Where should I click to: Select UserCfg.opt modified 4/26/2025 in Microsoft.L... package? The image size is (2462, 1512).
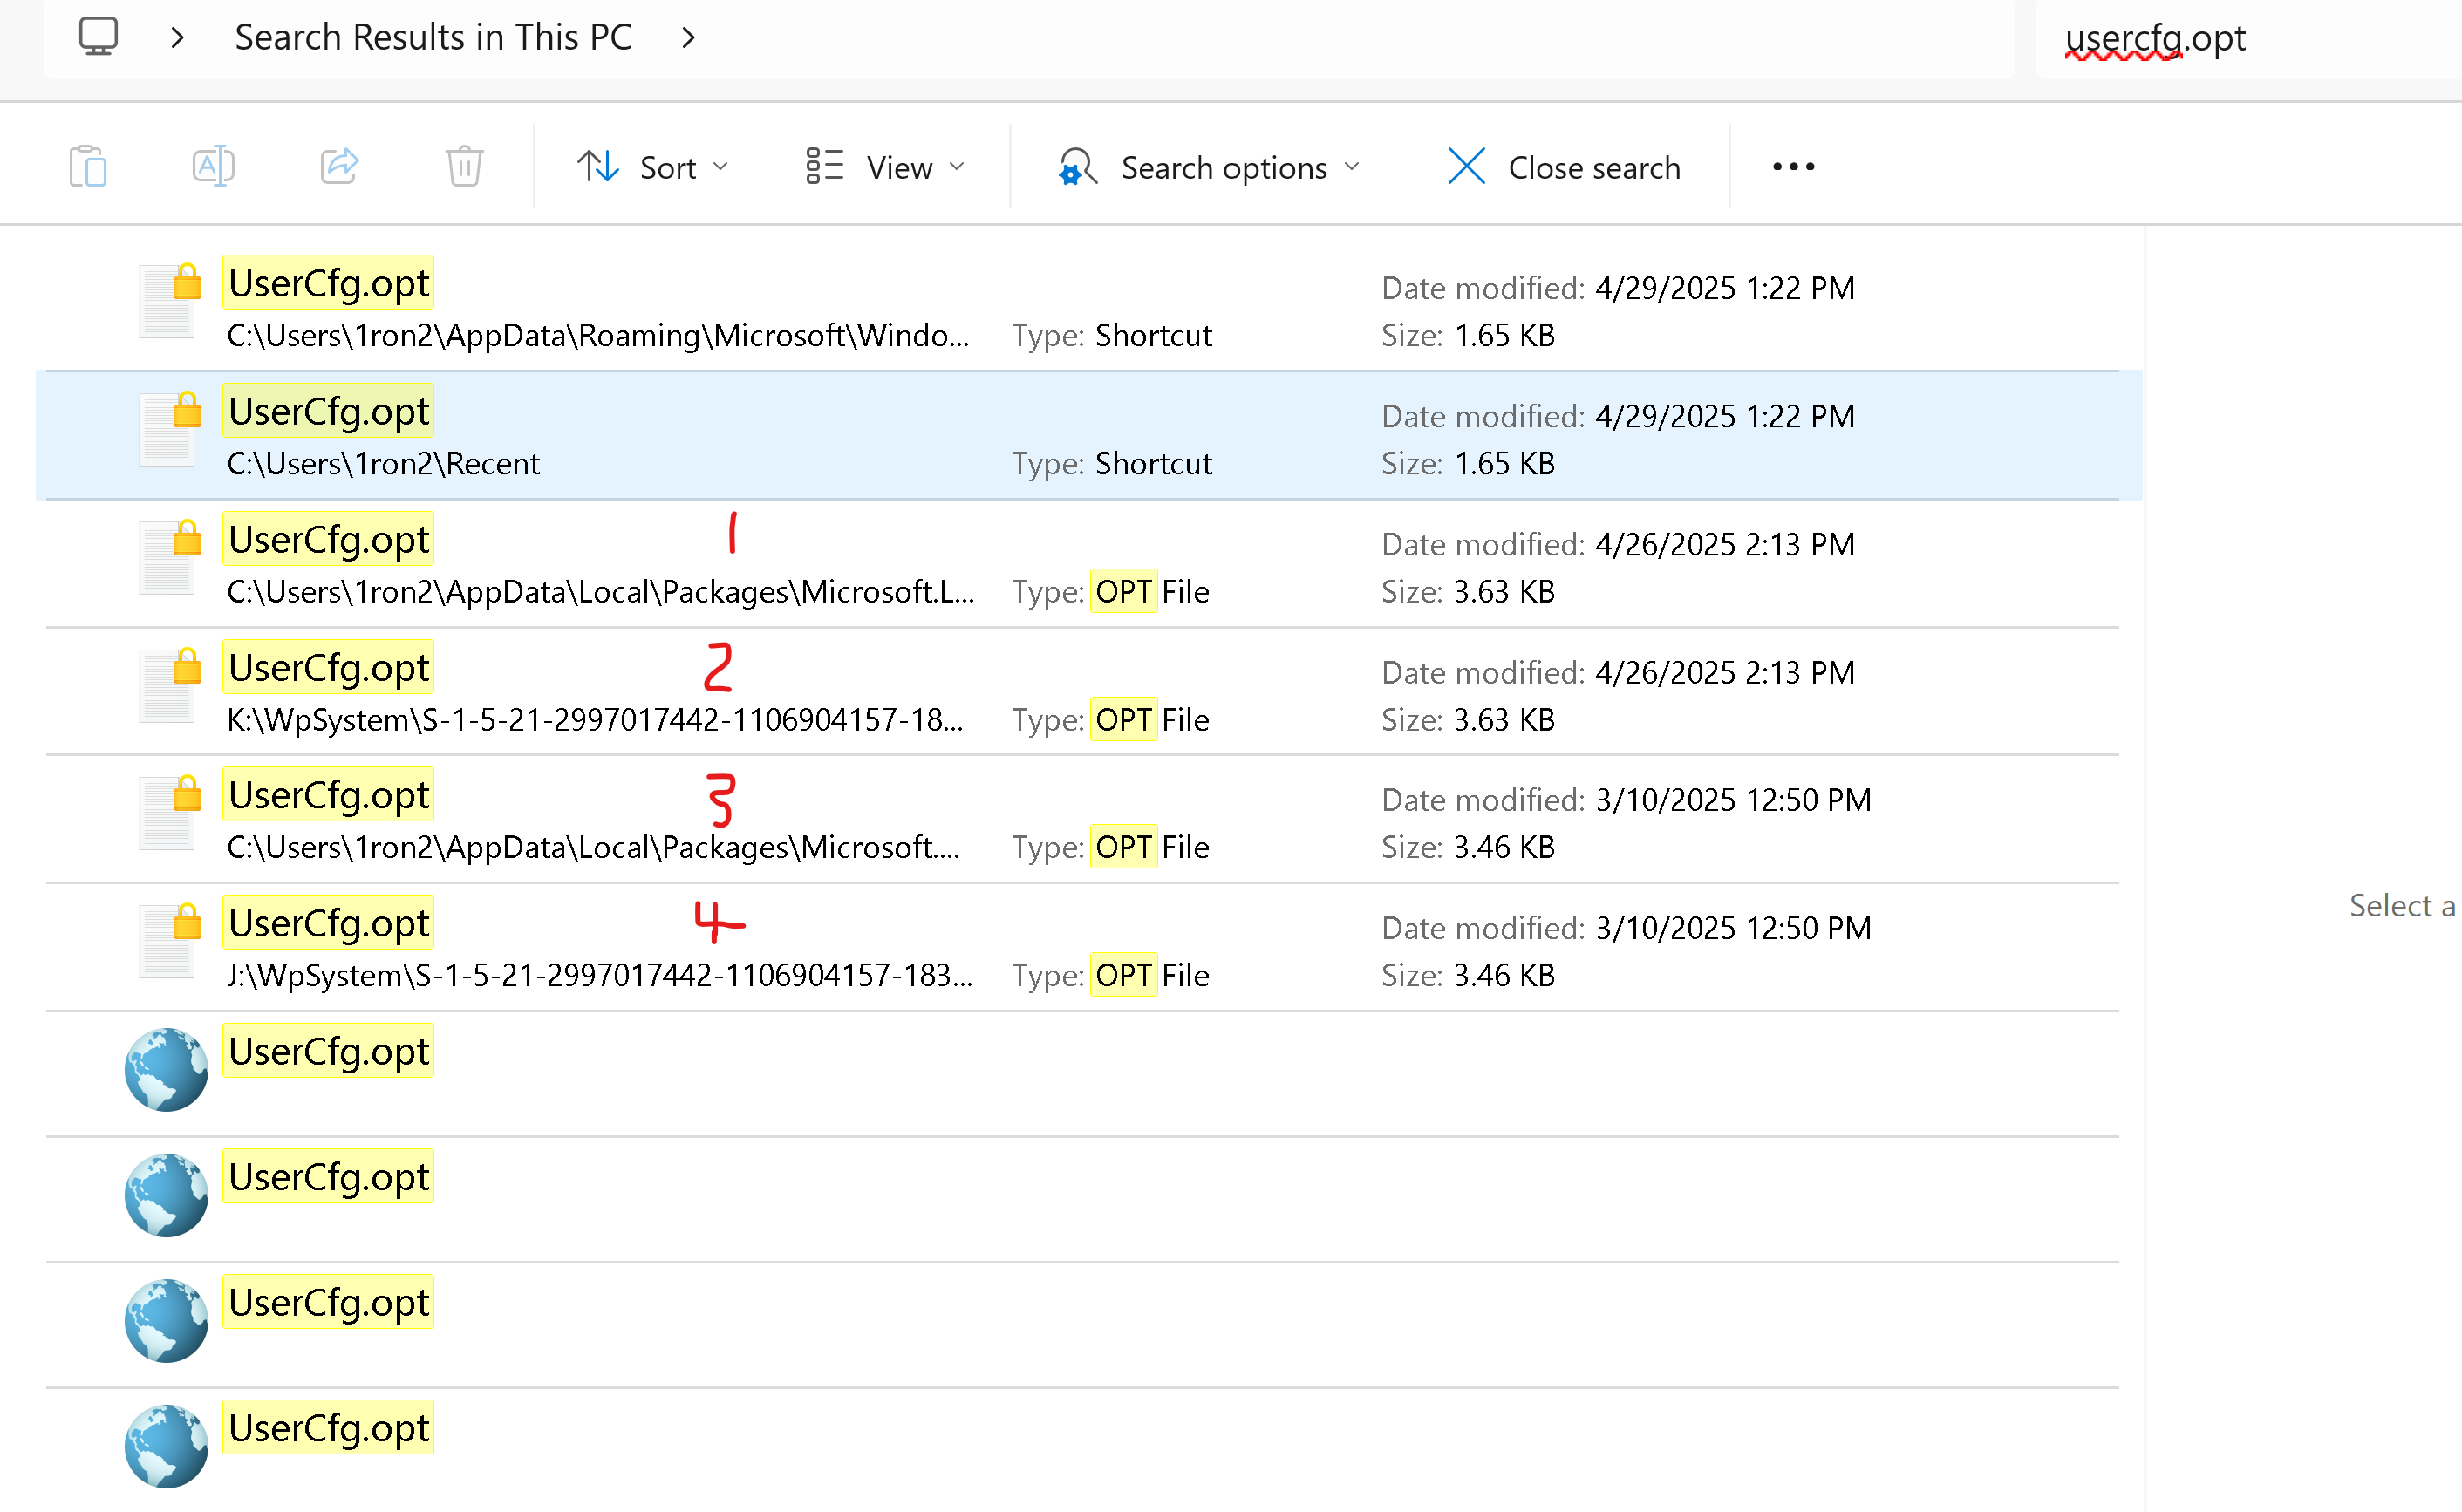328,540
